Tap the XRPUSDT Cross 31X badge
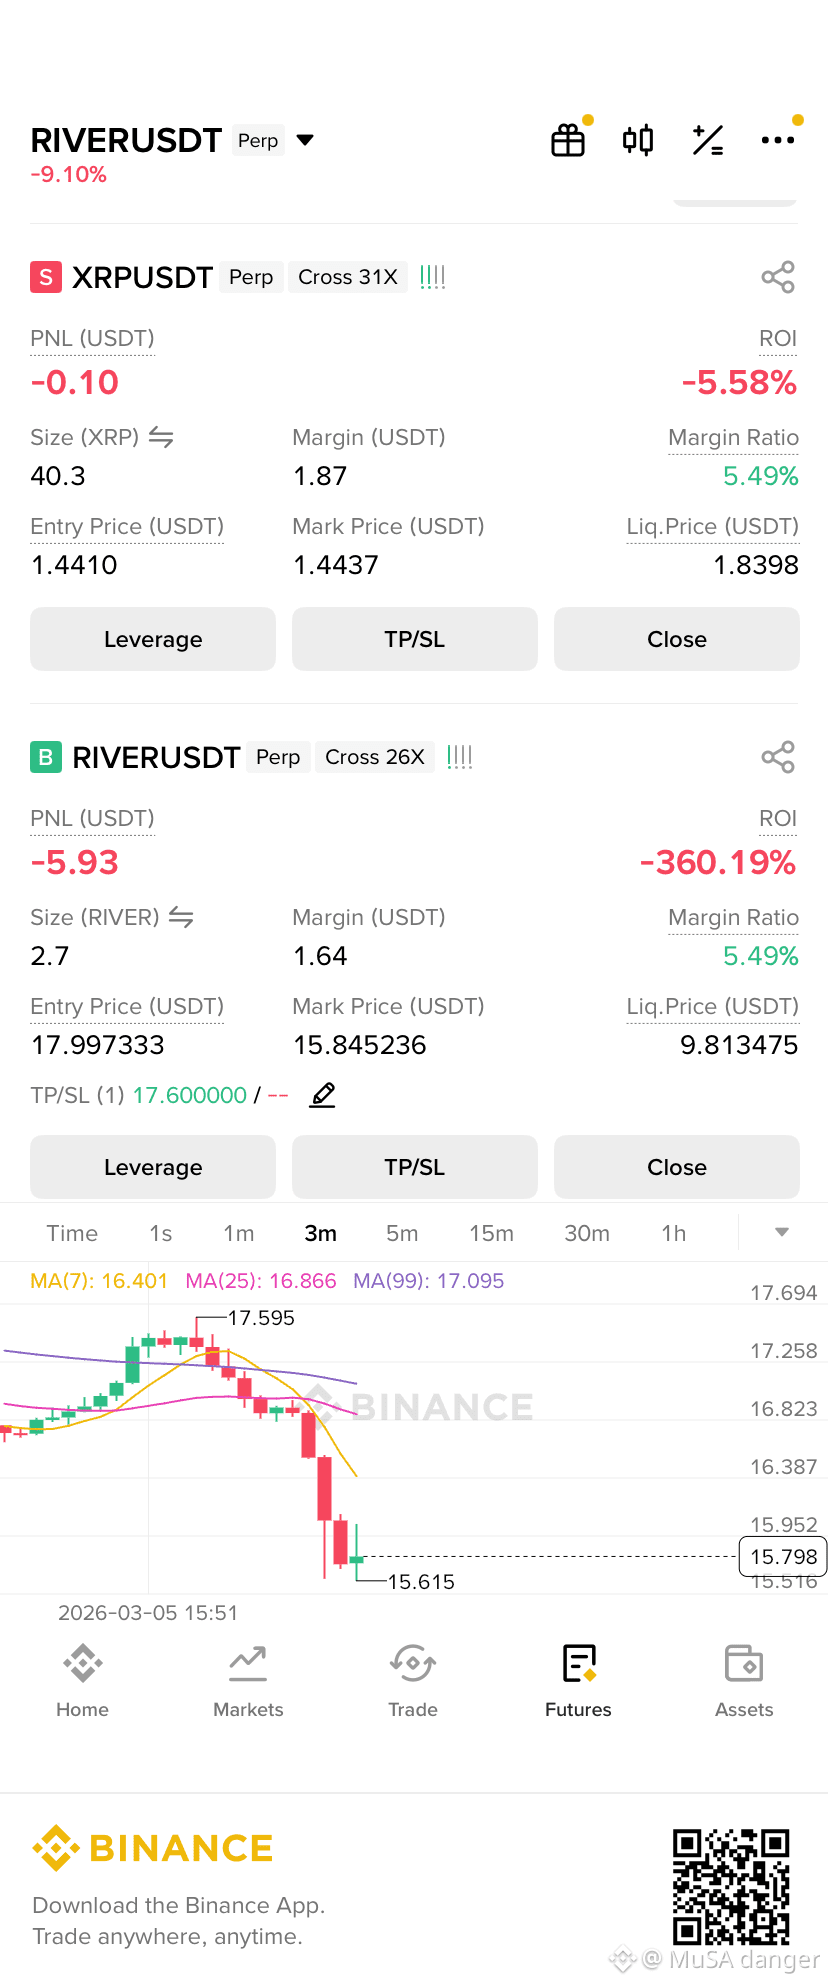 pyautogui.click(x=348, y=277)
